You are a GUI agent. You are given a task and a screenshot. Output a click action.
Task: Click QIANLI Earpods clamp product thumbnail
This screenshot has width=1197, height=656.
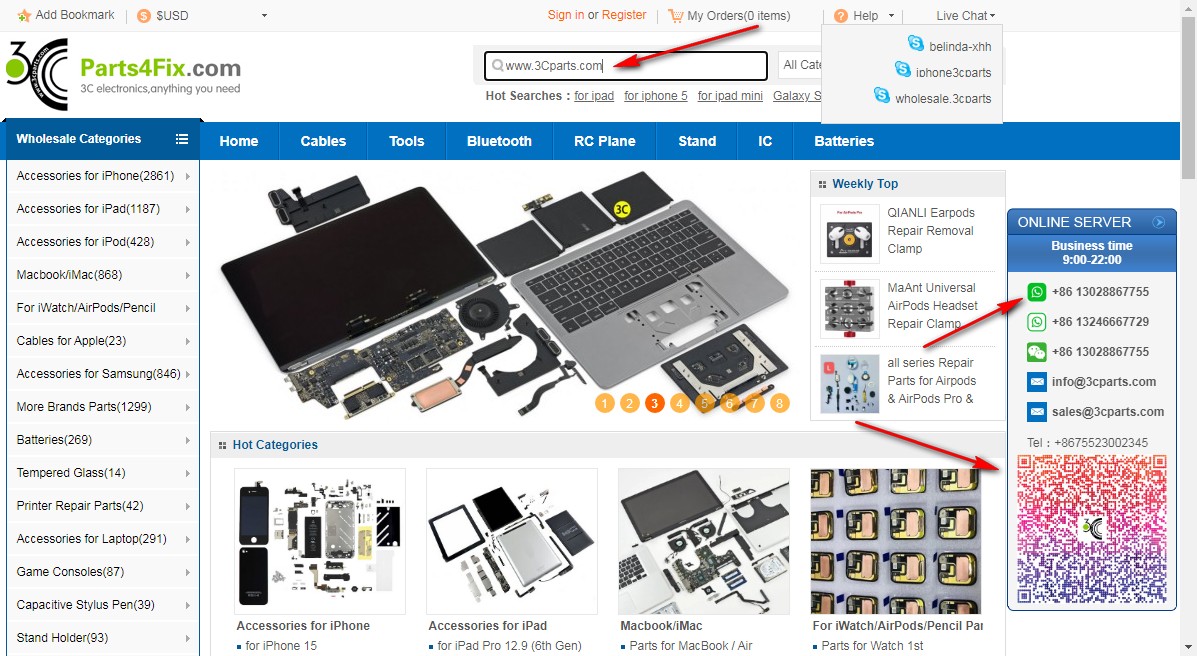[849, 234]
